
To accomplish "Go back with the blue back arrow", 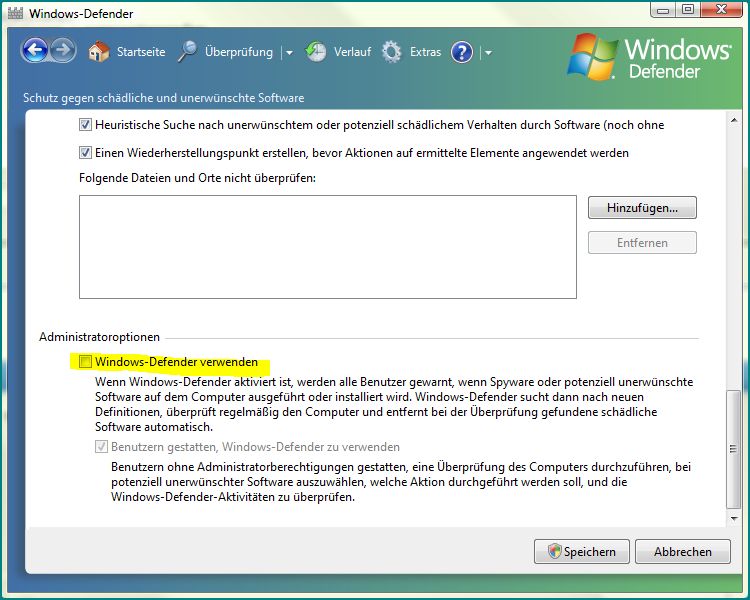I will point(34,50).
